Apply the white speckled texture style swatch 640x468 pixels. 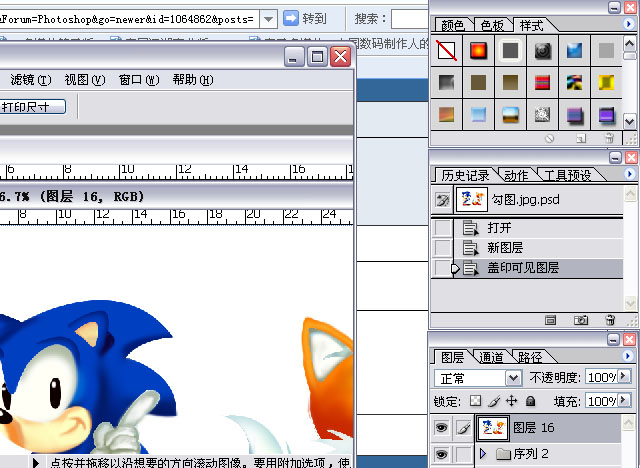542,115
